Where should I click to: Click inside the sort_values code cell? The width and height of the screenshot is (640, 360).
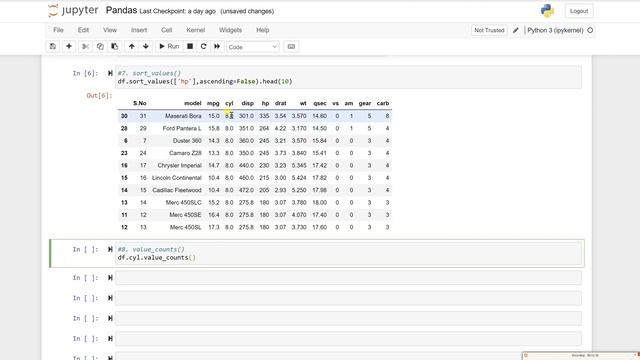click(348, 77)
